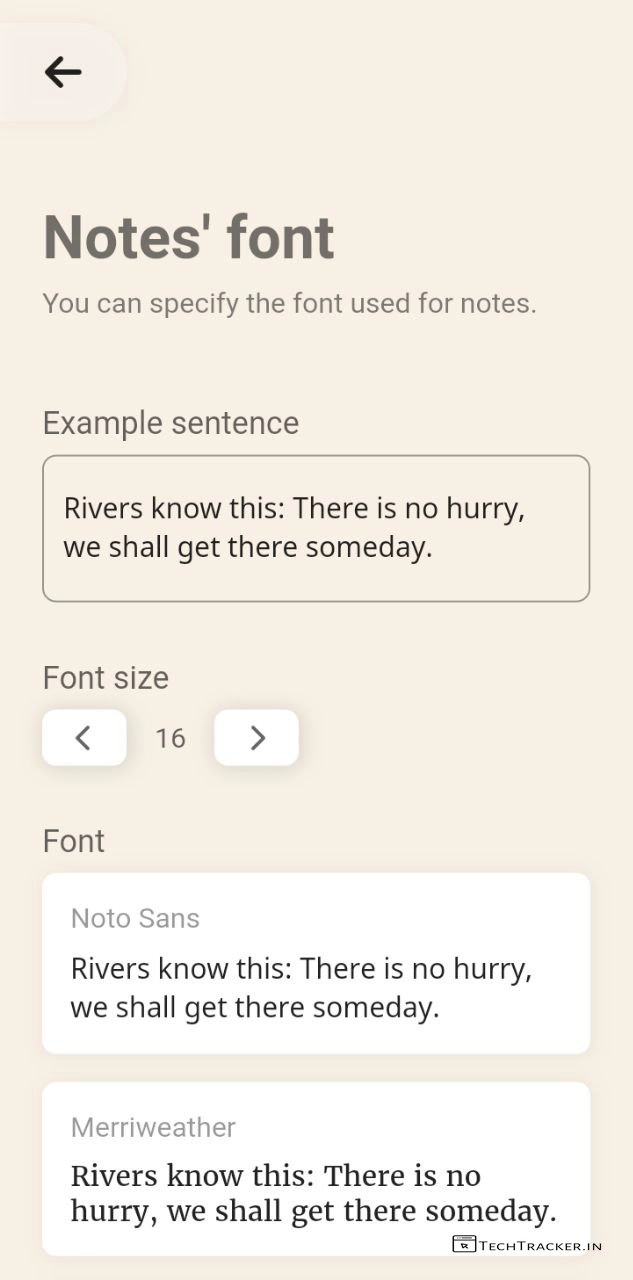Screen dimensions: 633x1280
Task: Tap the "Noto Sans" font name
Action: pos(135,918)
